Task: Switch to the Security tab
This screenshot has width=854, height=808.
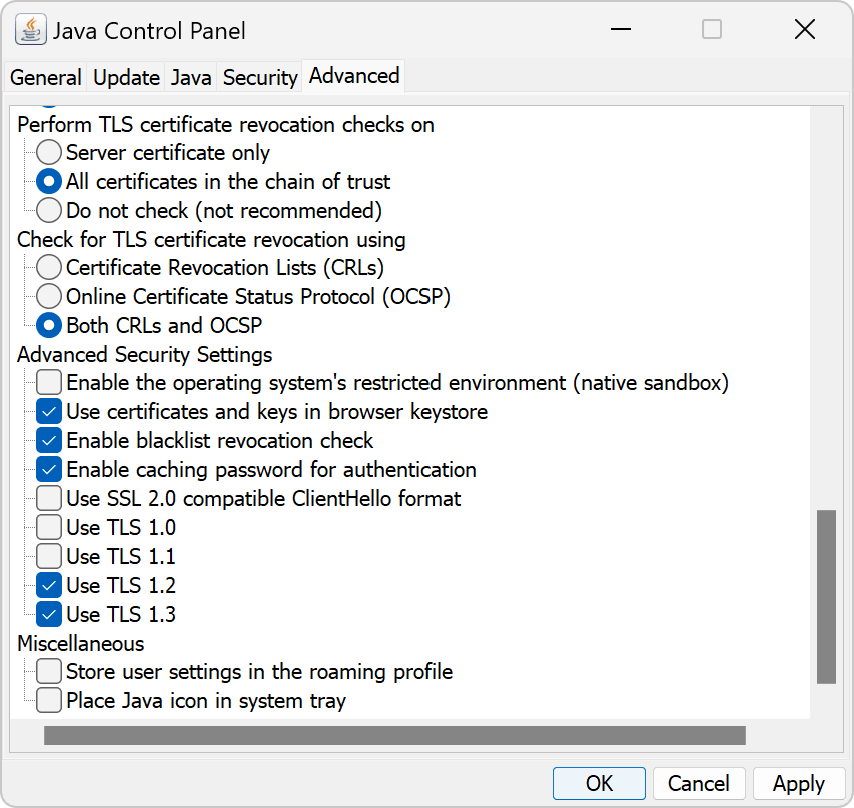Action: coord(259,77)
